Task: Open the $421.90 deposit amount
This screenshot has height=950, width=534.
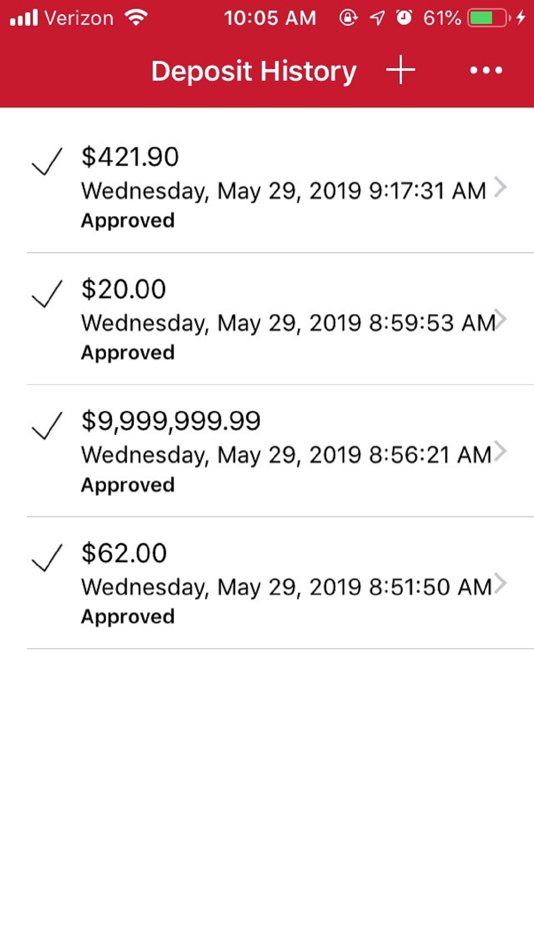Action: 130,158
